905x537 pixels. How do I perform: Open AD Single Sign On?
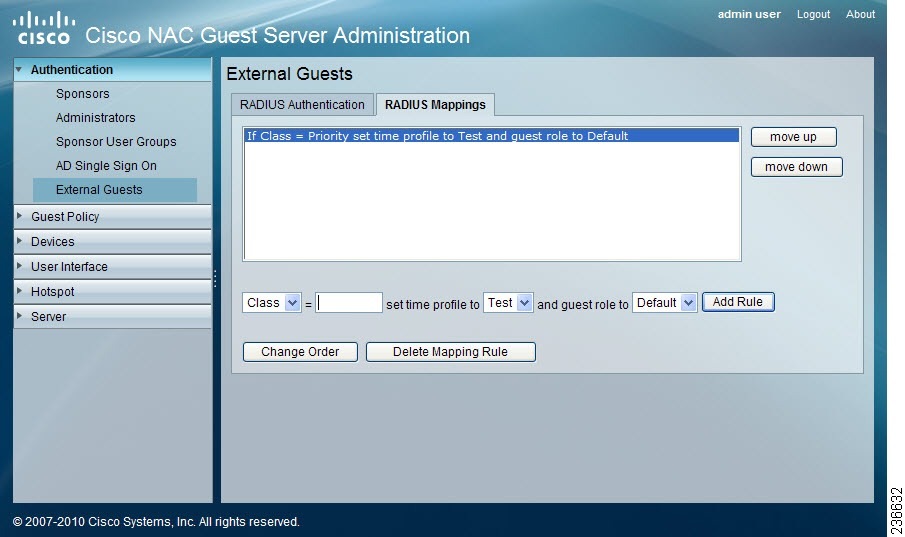pos(106,166)
